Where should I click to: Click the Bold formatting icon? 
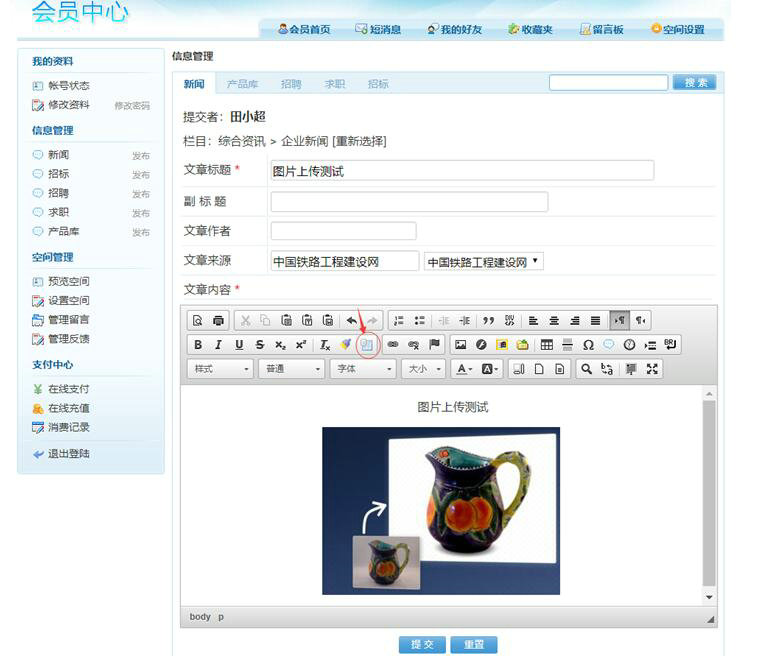click(198, 345)
